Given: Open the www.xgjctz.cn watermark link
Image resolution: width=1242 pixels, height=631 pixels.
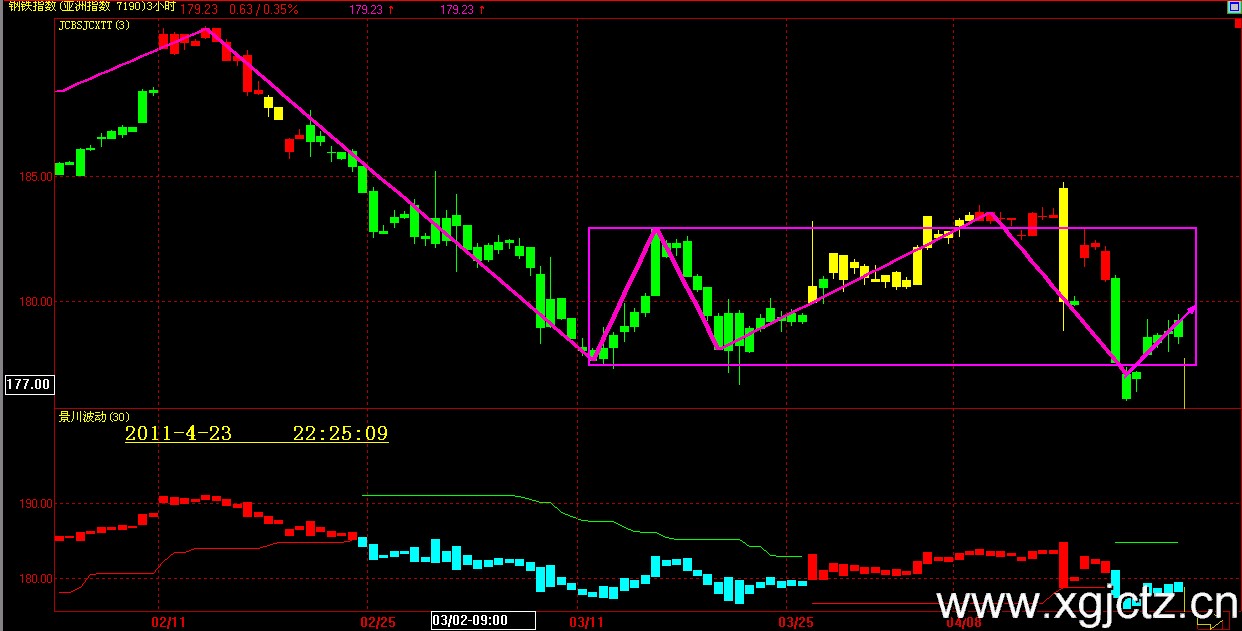Looking at the screenshot, I should pos(1087,605).
